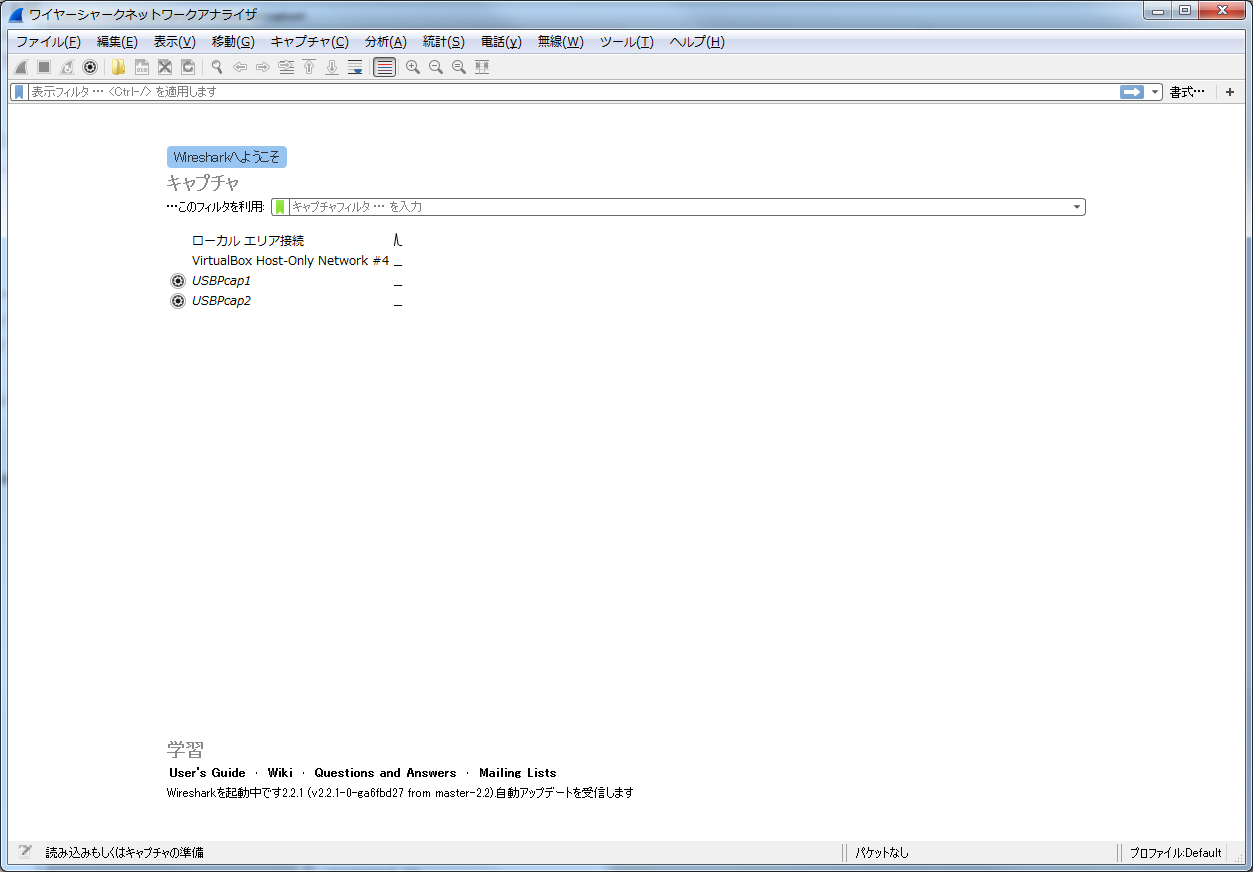Image resolution: width=1253 pixels, height=872 pixels.
Task: Zoom out the main window text
Action: pyautogui.click(x=436, y=67)
